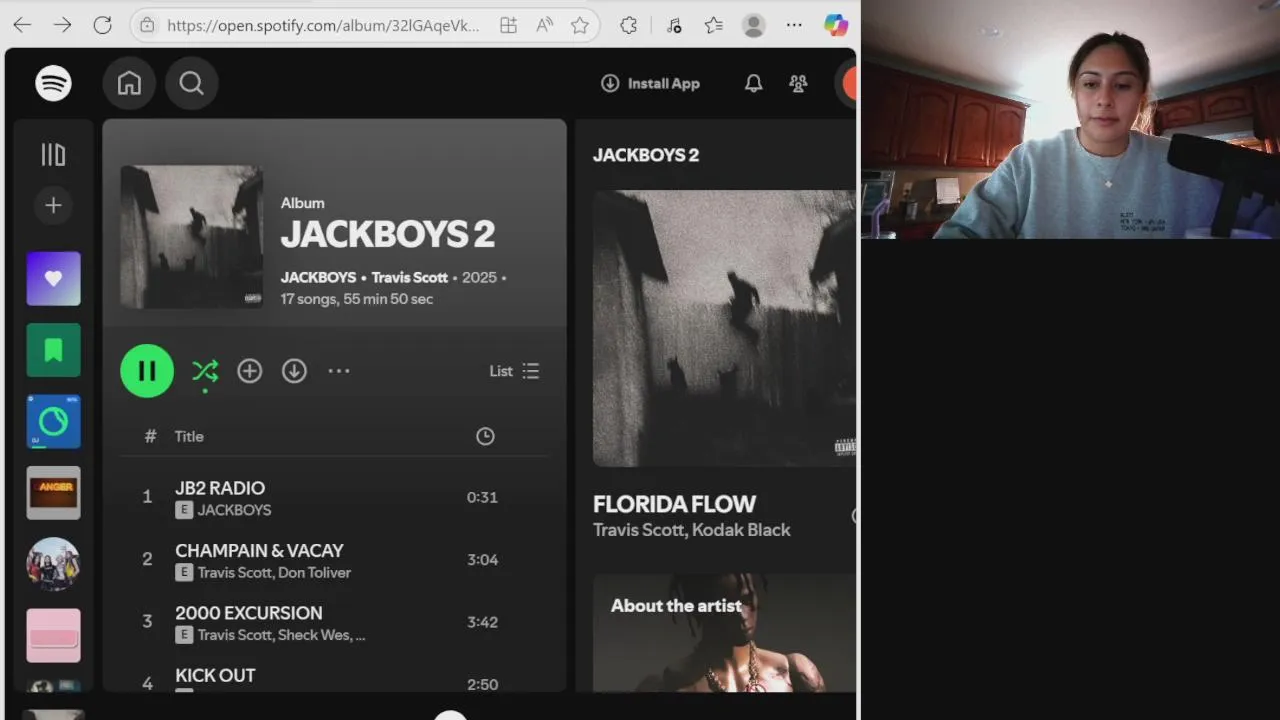Click the Spotify logo
This screenshot has height=720, width=1280.
pos(53,83)
